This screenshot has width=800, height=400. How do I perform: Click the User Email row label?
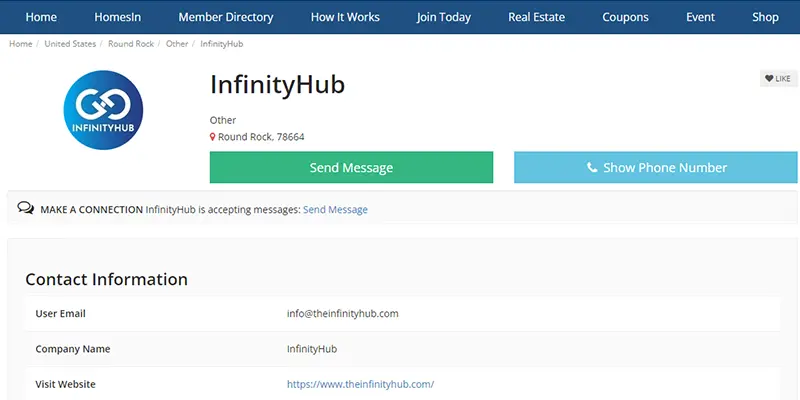click(x=60, y=313)
